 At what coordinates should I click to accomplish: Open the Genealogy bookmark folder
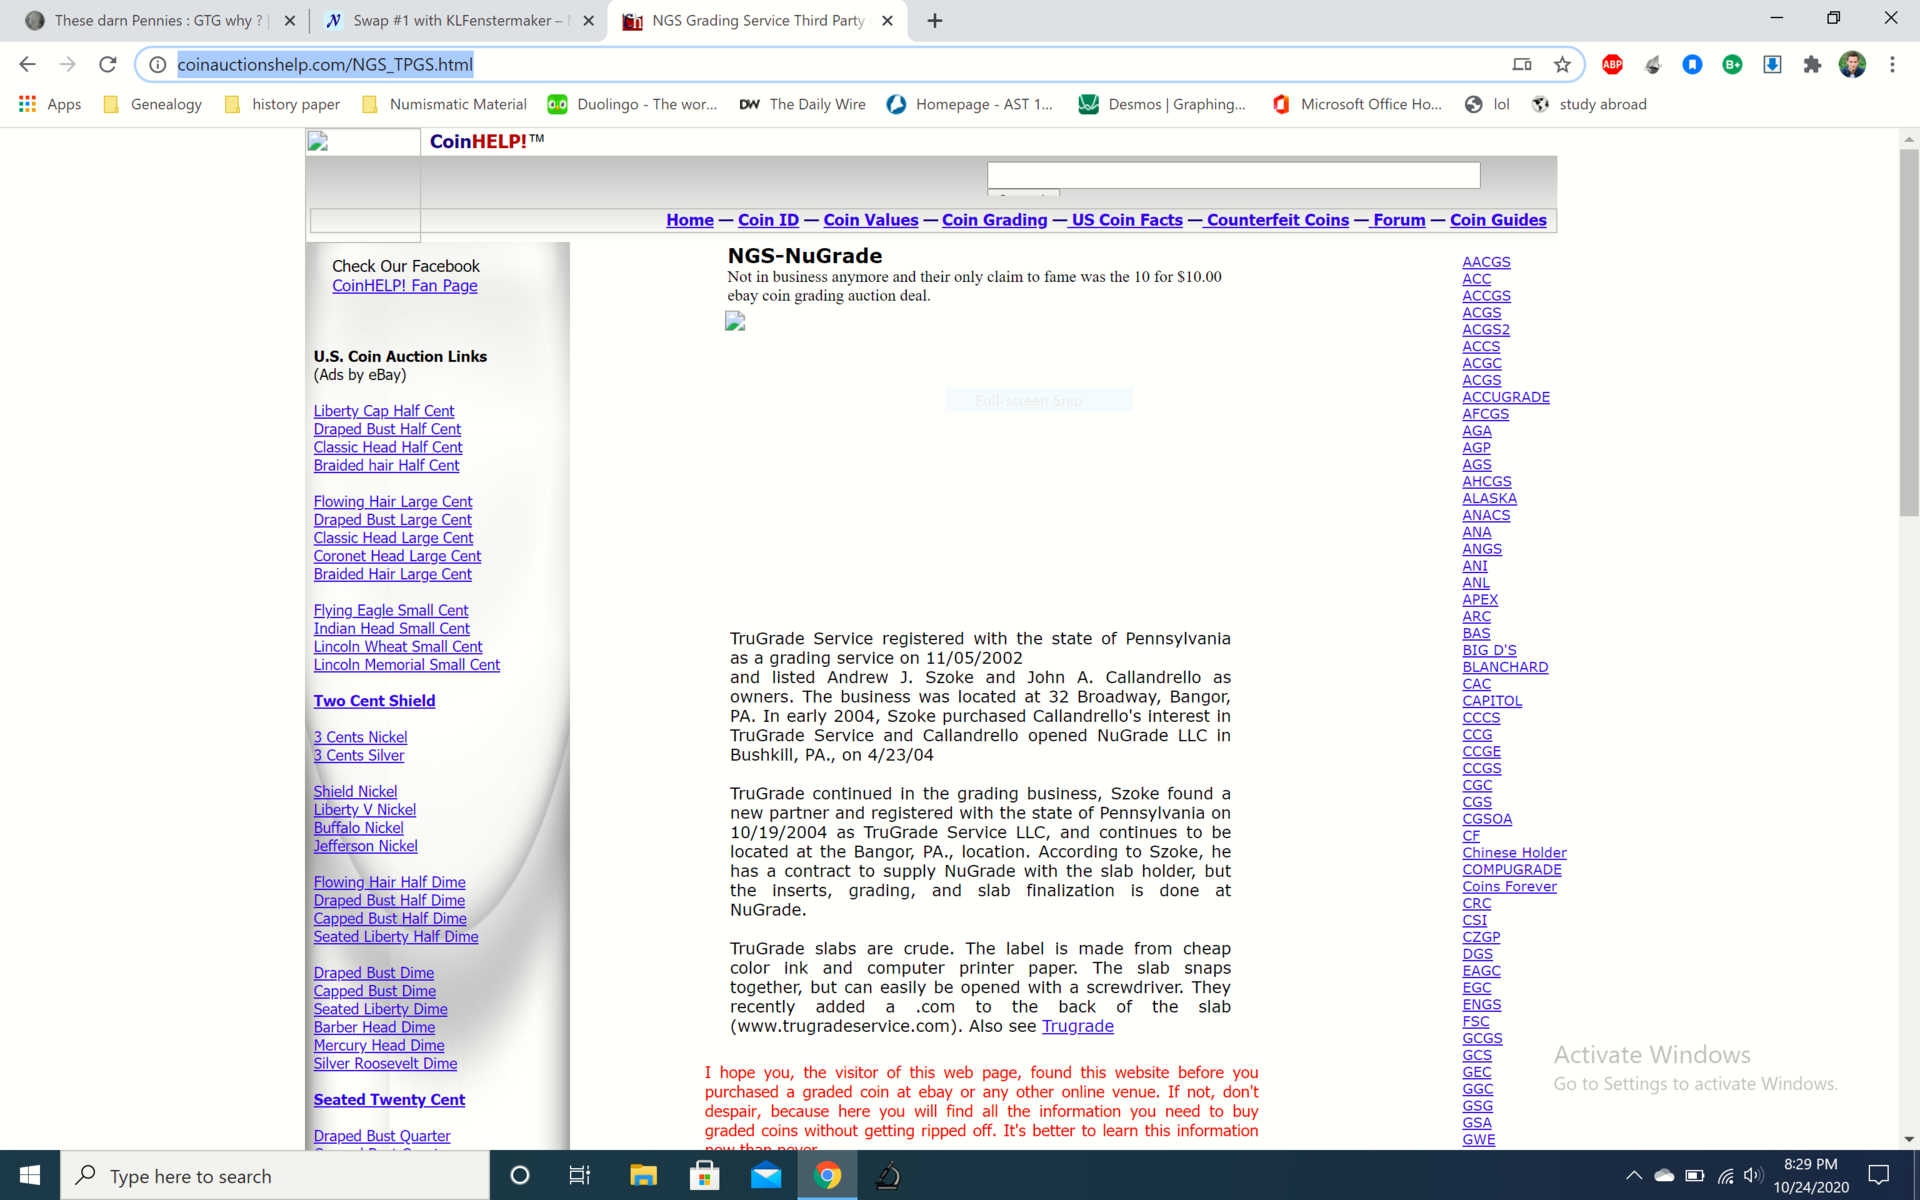click(x=153, y=104)
